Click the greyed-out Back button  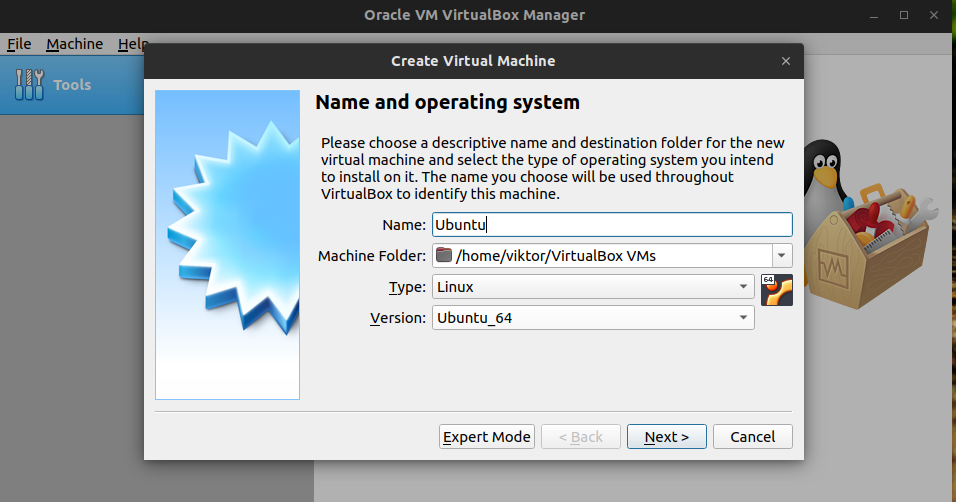580,437
